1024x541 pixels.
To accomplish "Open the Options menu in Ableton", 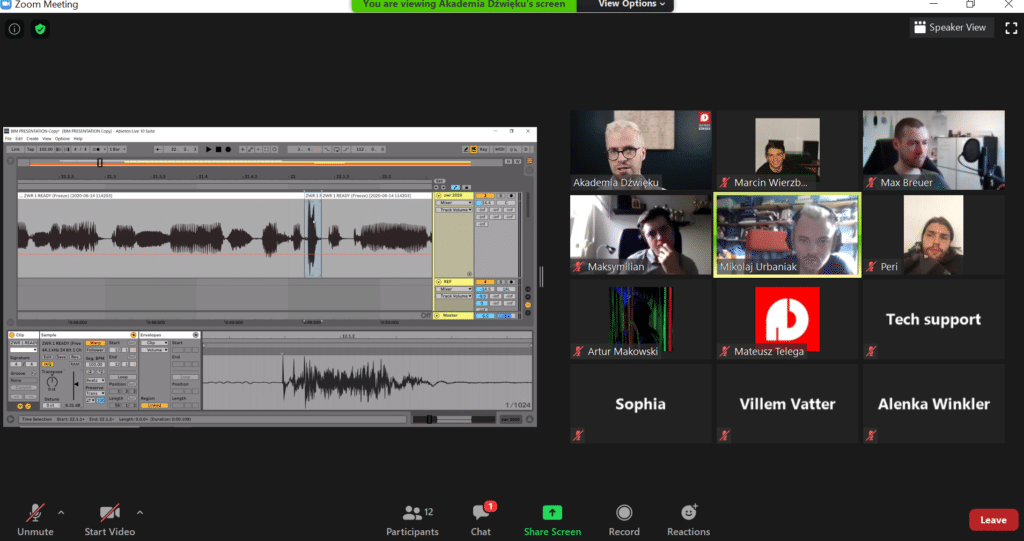I will [x=62, y=139].
